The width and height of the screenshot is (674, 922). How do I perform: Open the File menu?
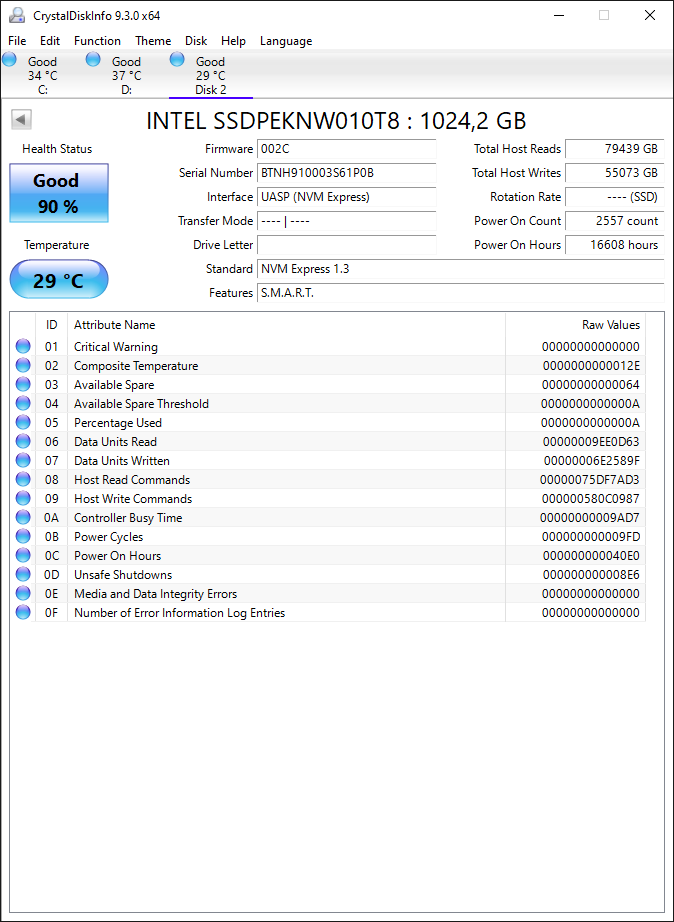coord(17,41)
